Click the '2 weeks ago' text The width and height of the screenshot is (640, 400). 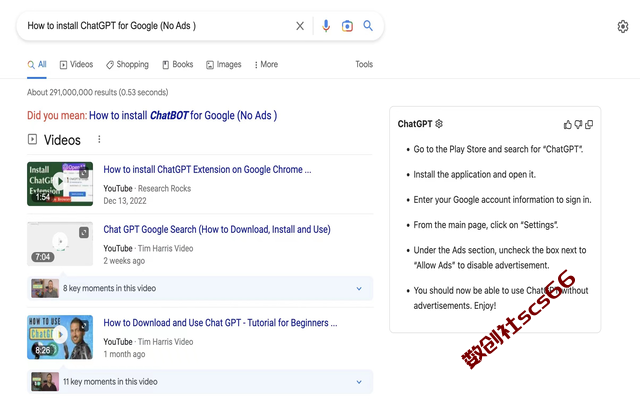pos(124,261)
